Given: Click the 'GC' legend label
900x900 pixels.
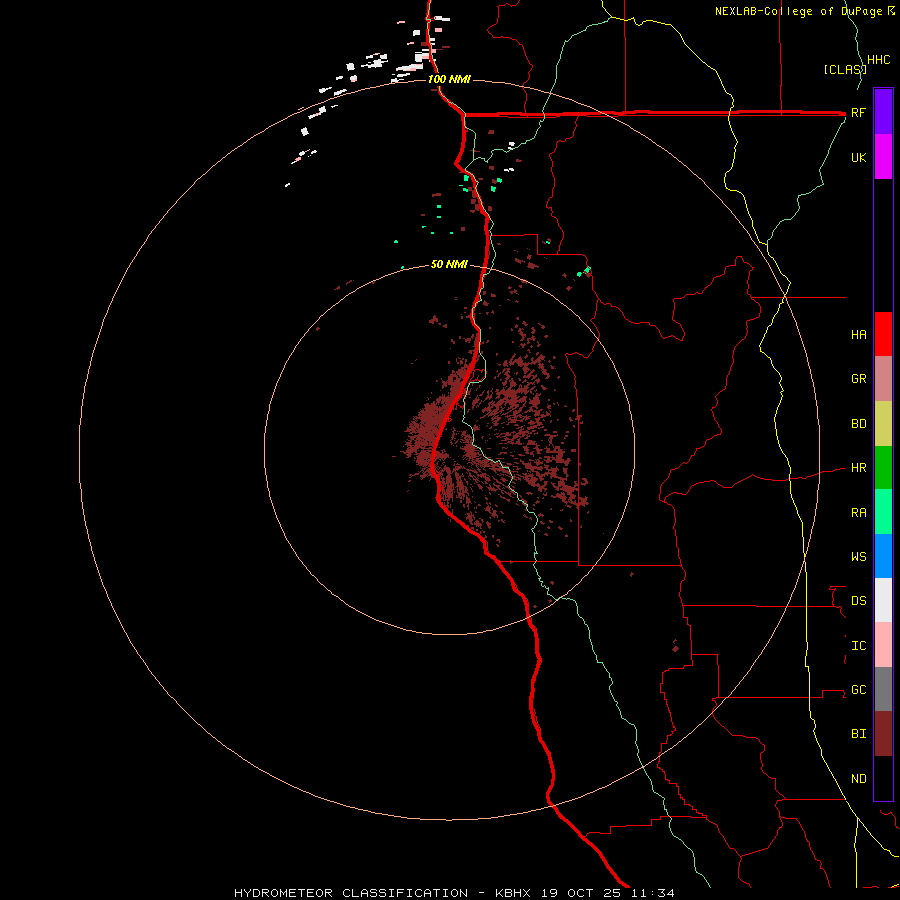Looking at the screenshot, I should 858,690.
